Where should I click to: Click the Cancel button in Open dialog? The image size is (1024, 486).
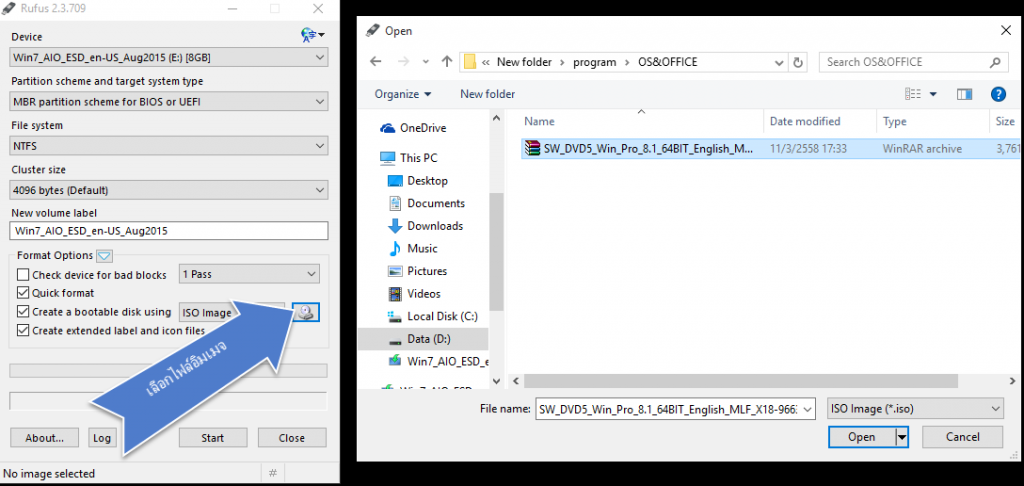(x=962, y=437)
